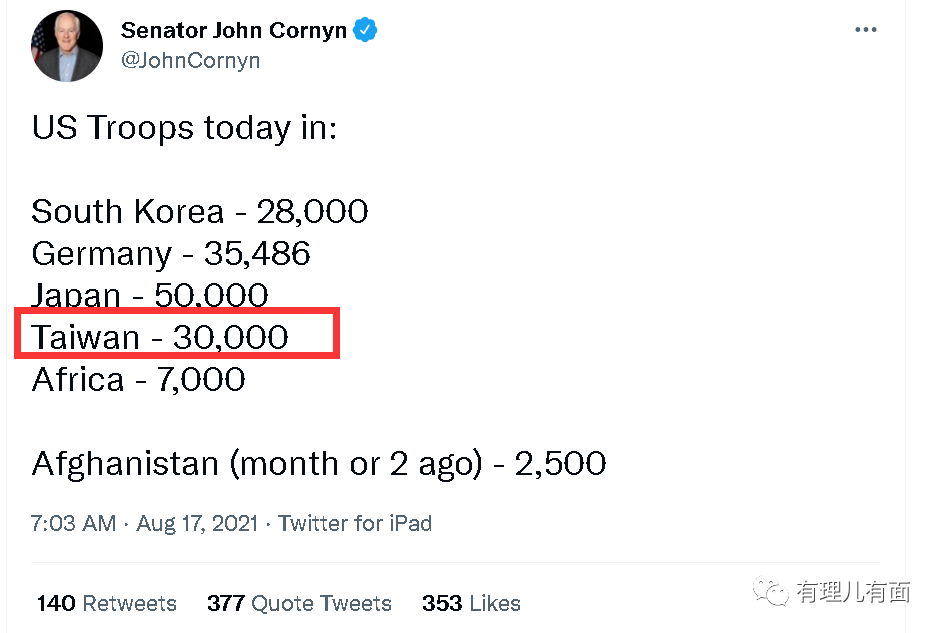Click the highlighted Taiwan - 30,000 line
The height and width of the screenshot is (633, 941).
click(160, 337)
